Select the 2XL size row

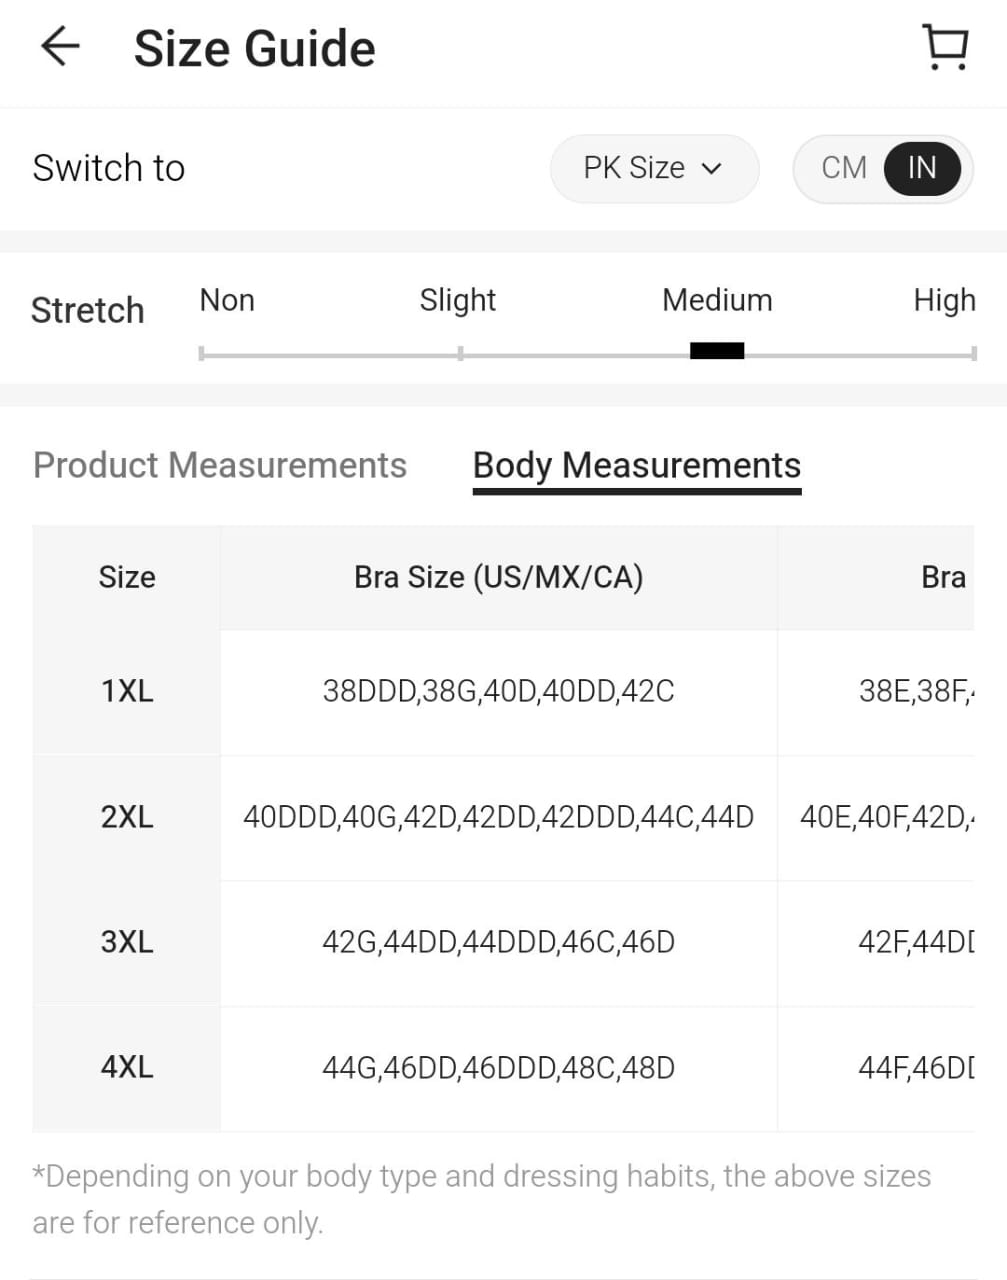(x=127, y=817)
